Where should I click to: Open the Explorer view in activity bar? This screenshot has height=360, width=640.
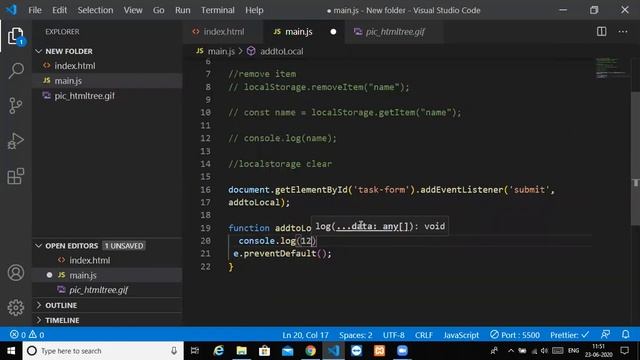tap(16, 36)
